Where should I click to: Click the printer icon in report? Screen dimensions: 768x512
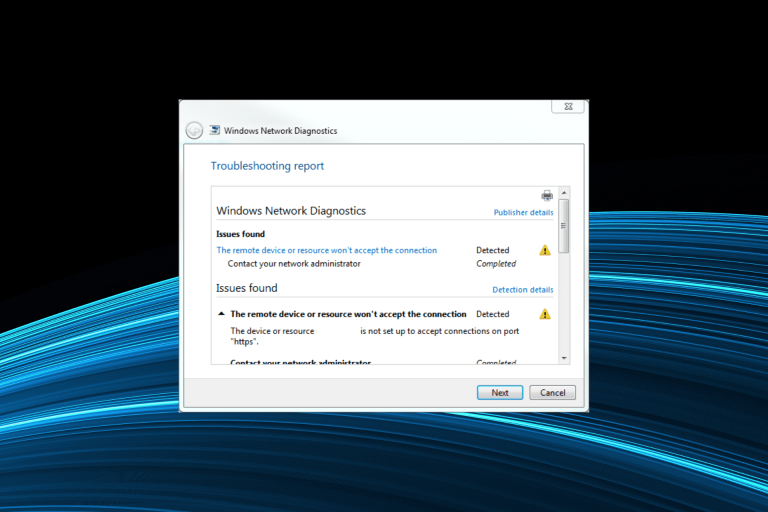point(547,195)
